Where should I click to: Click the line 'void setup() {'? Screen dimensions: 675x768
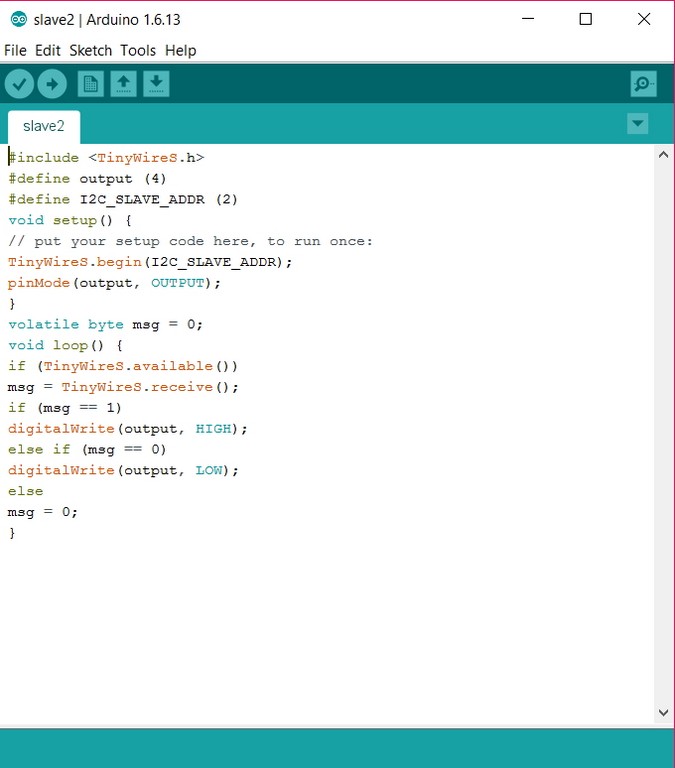click(x=70, y=220)
